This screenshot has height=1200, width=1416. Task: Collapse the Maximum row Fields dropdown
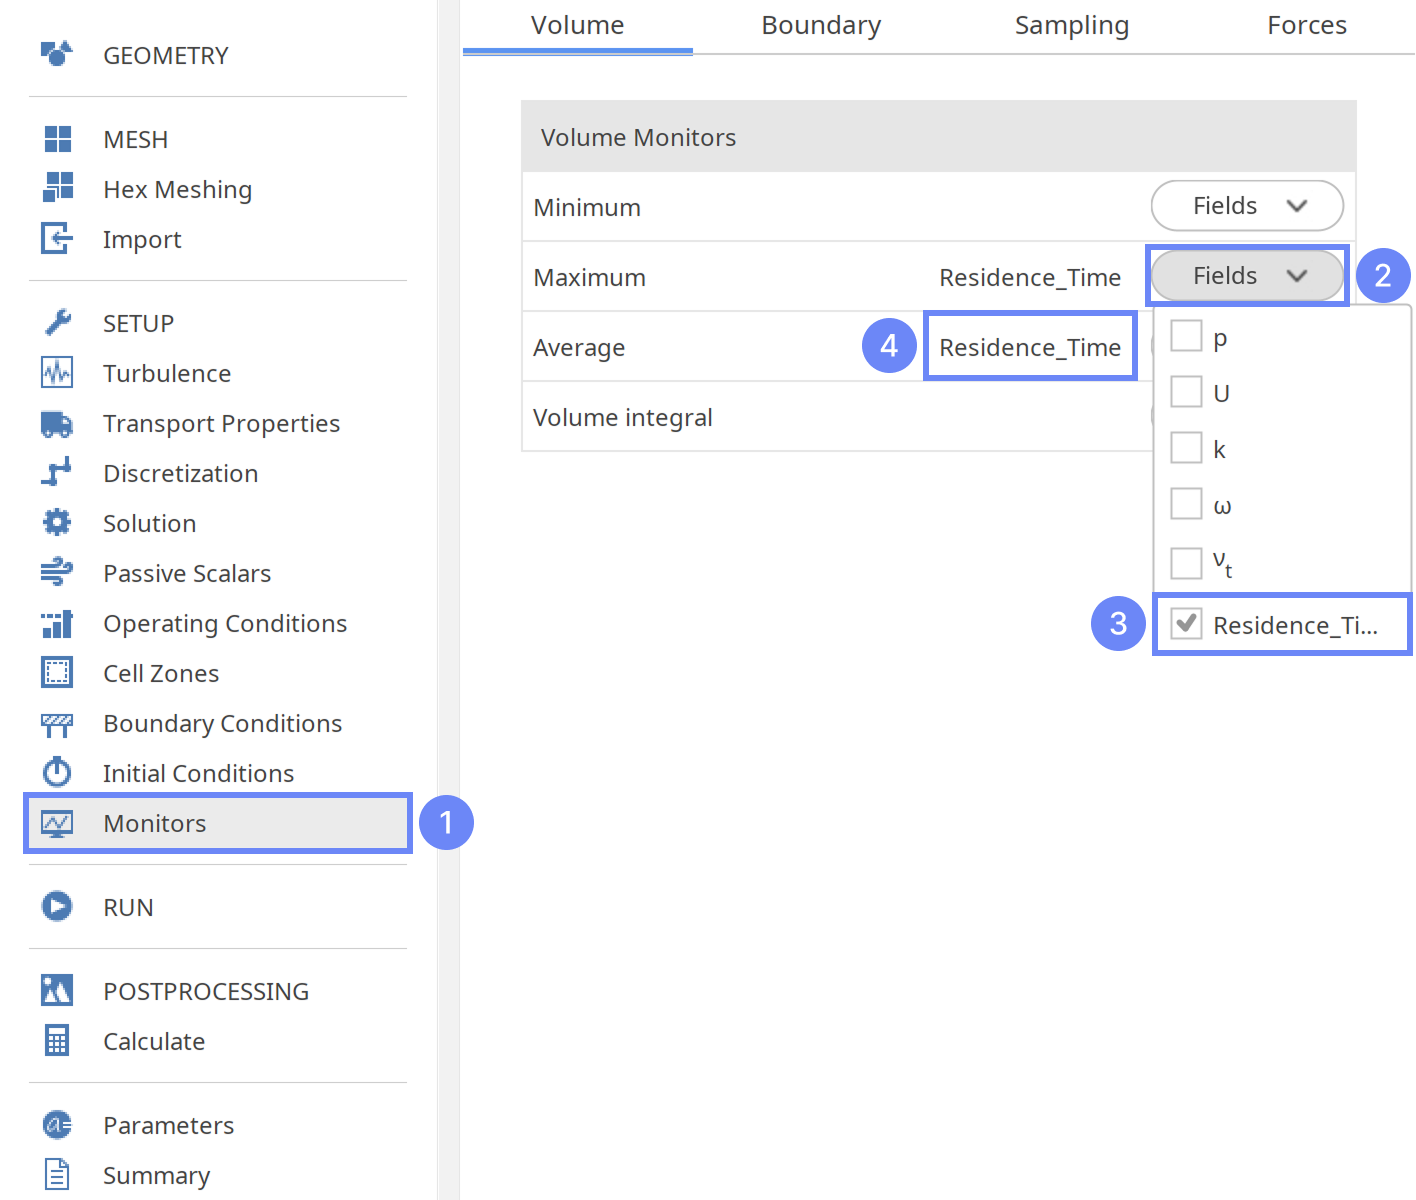[x=1246, y=276]
